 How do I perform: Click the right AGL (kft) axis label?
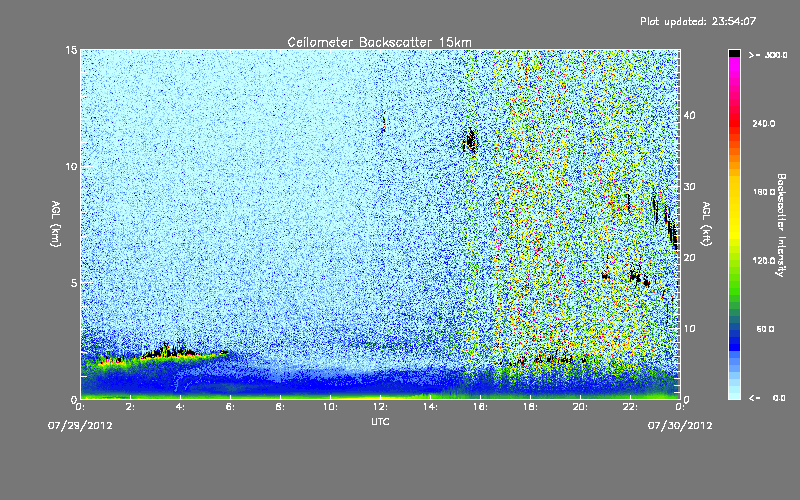706,223
